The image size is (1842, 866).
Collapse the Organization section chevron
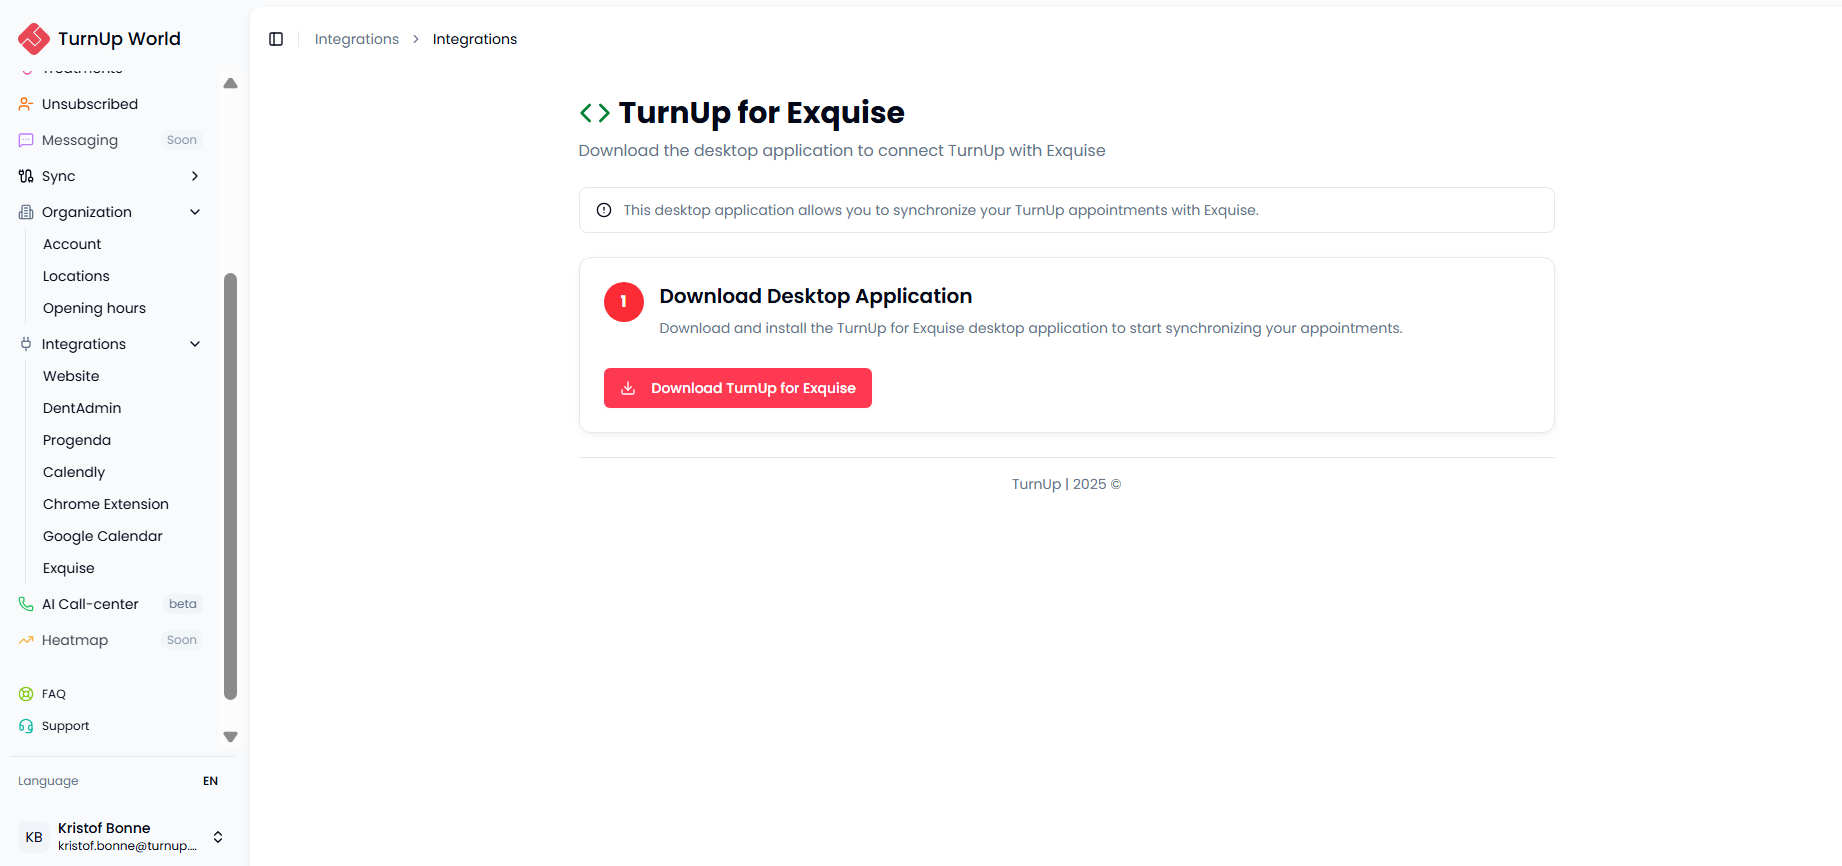(x=195, y=212)
